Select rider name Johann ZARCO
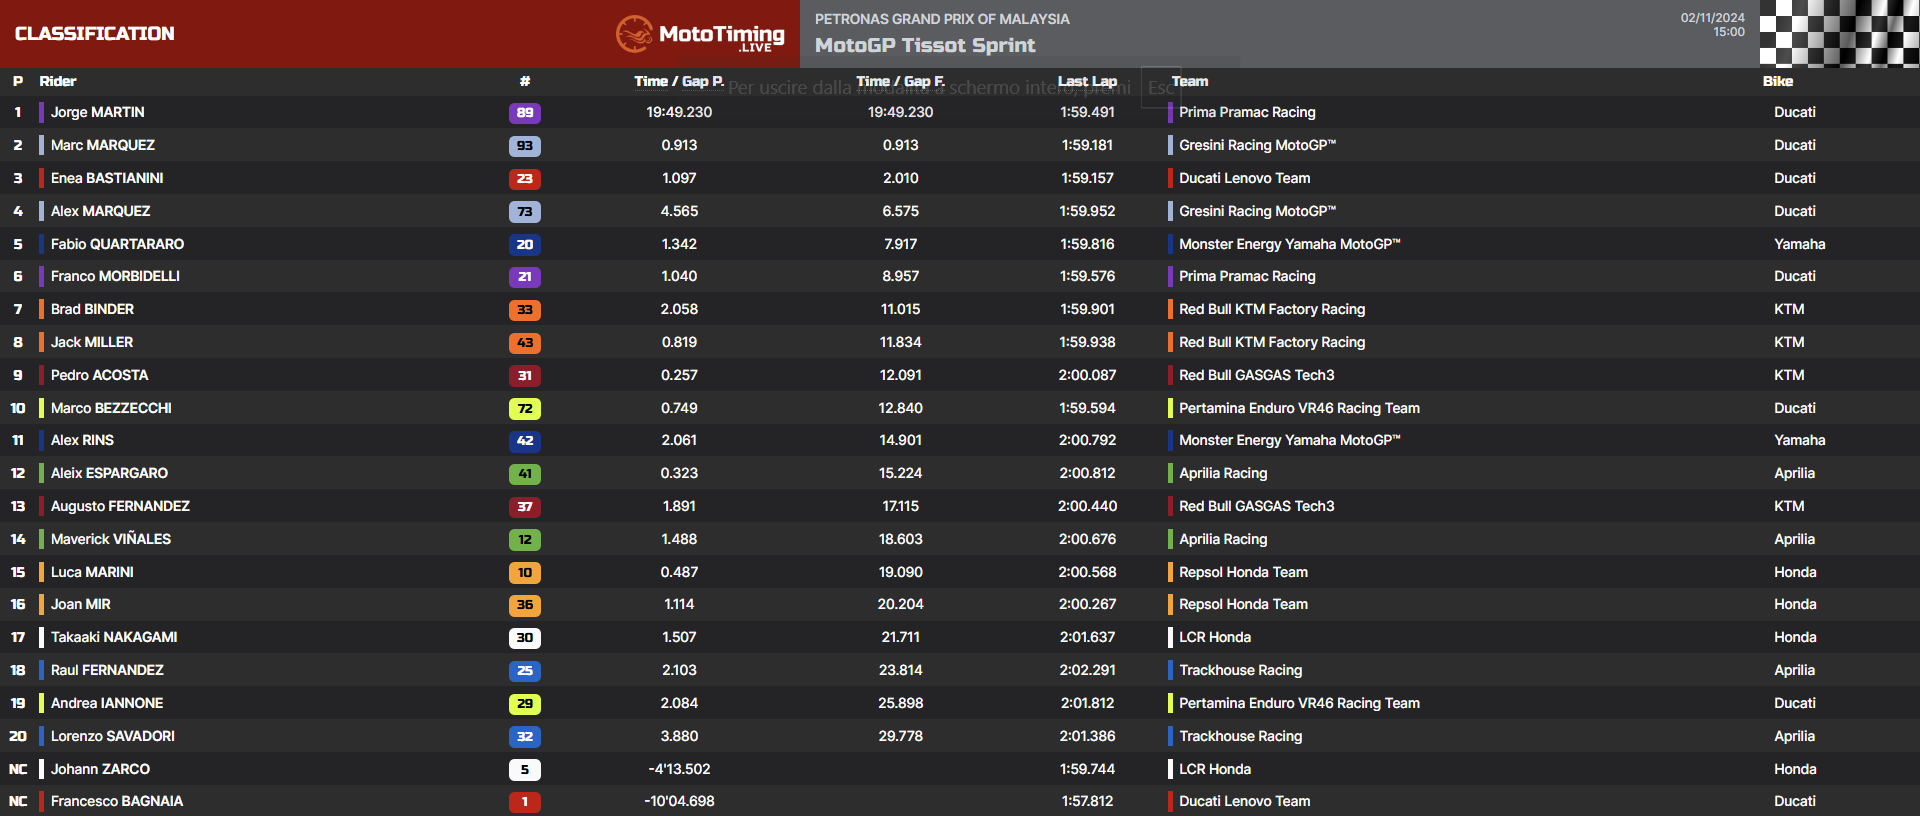 click(101, 769)
